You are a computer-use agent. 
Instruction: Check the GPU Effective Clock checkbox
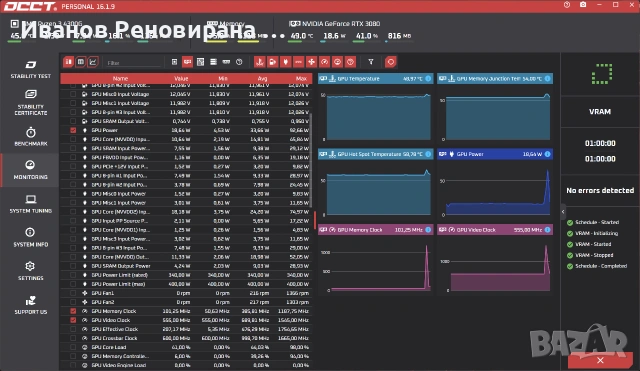[73, 329]
